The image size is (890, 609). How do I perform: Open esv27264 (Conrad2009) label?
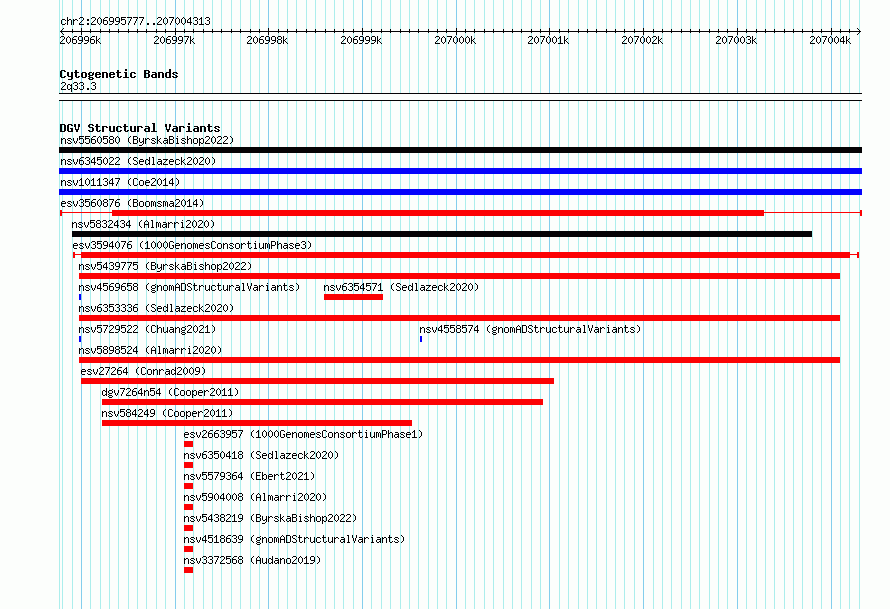click(143, 371)
